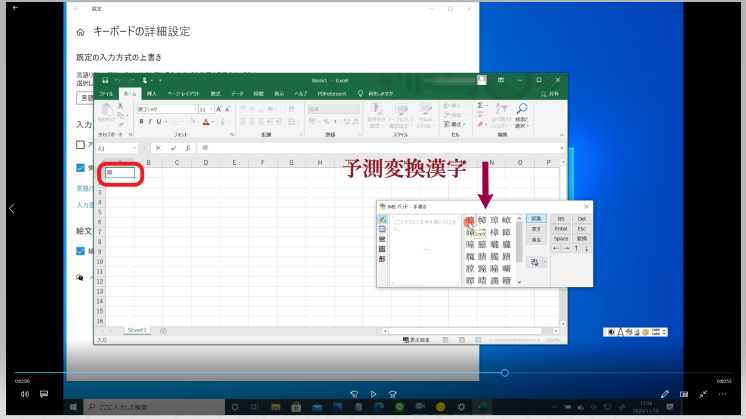This screenshot has width=746, height=419.
Task: Click the AutoSum sigma icon
Action: coord(479,105)
